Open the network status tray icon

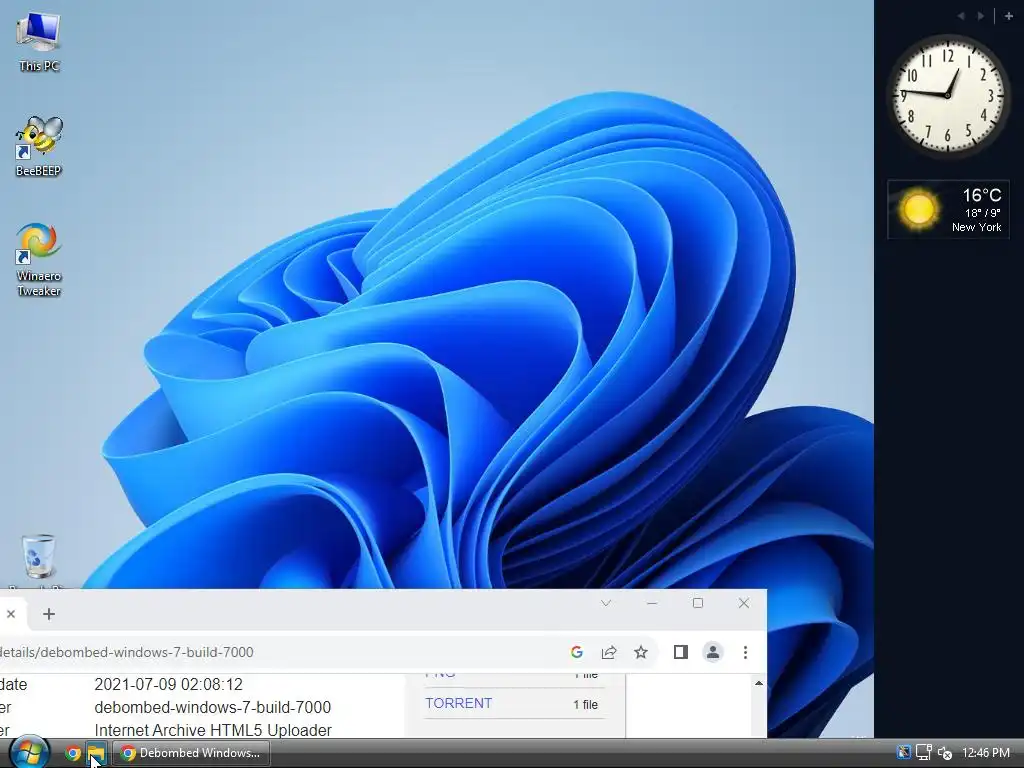(923, 752)
